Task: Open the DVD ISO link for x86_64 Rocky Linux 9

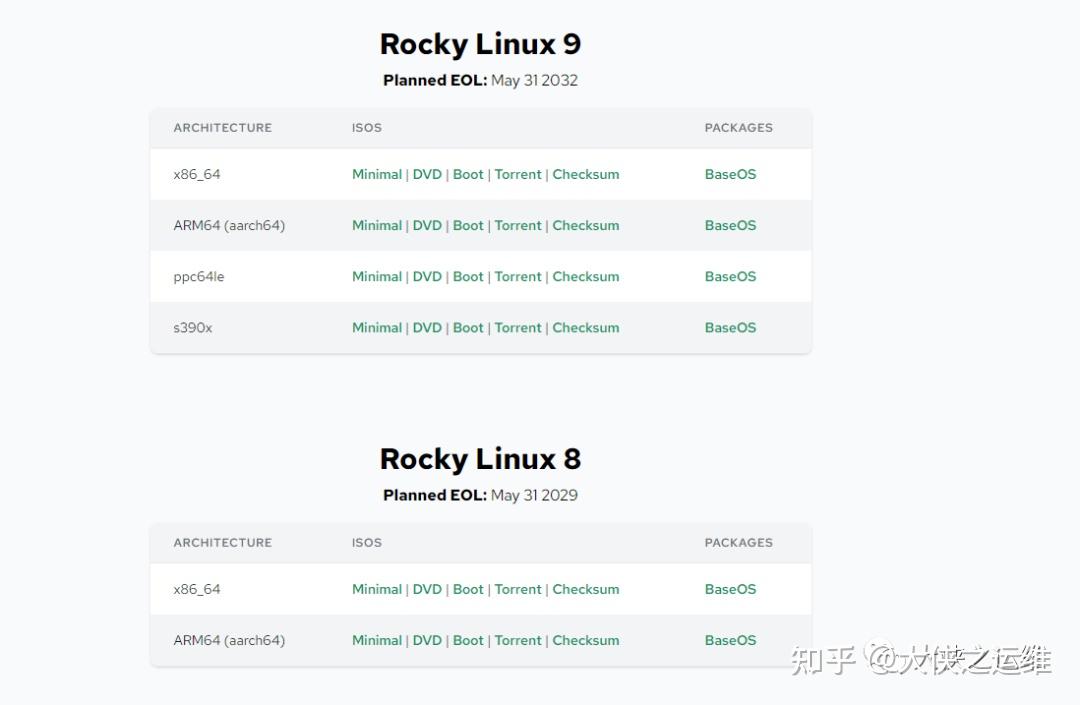Action: pyautogui.click(x=427, y=174)
